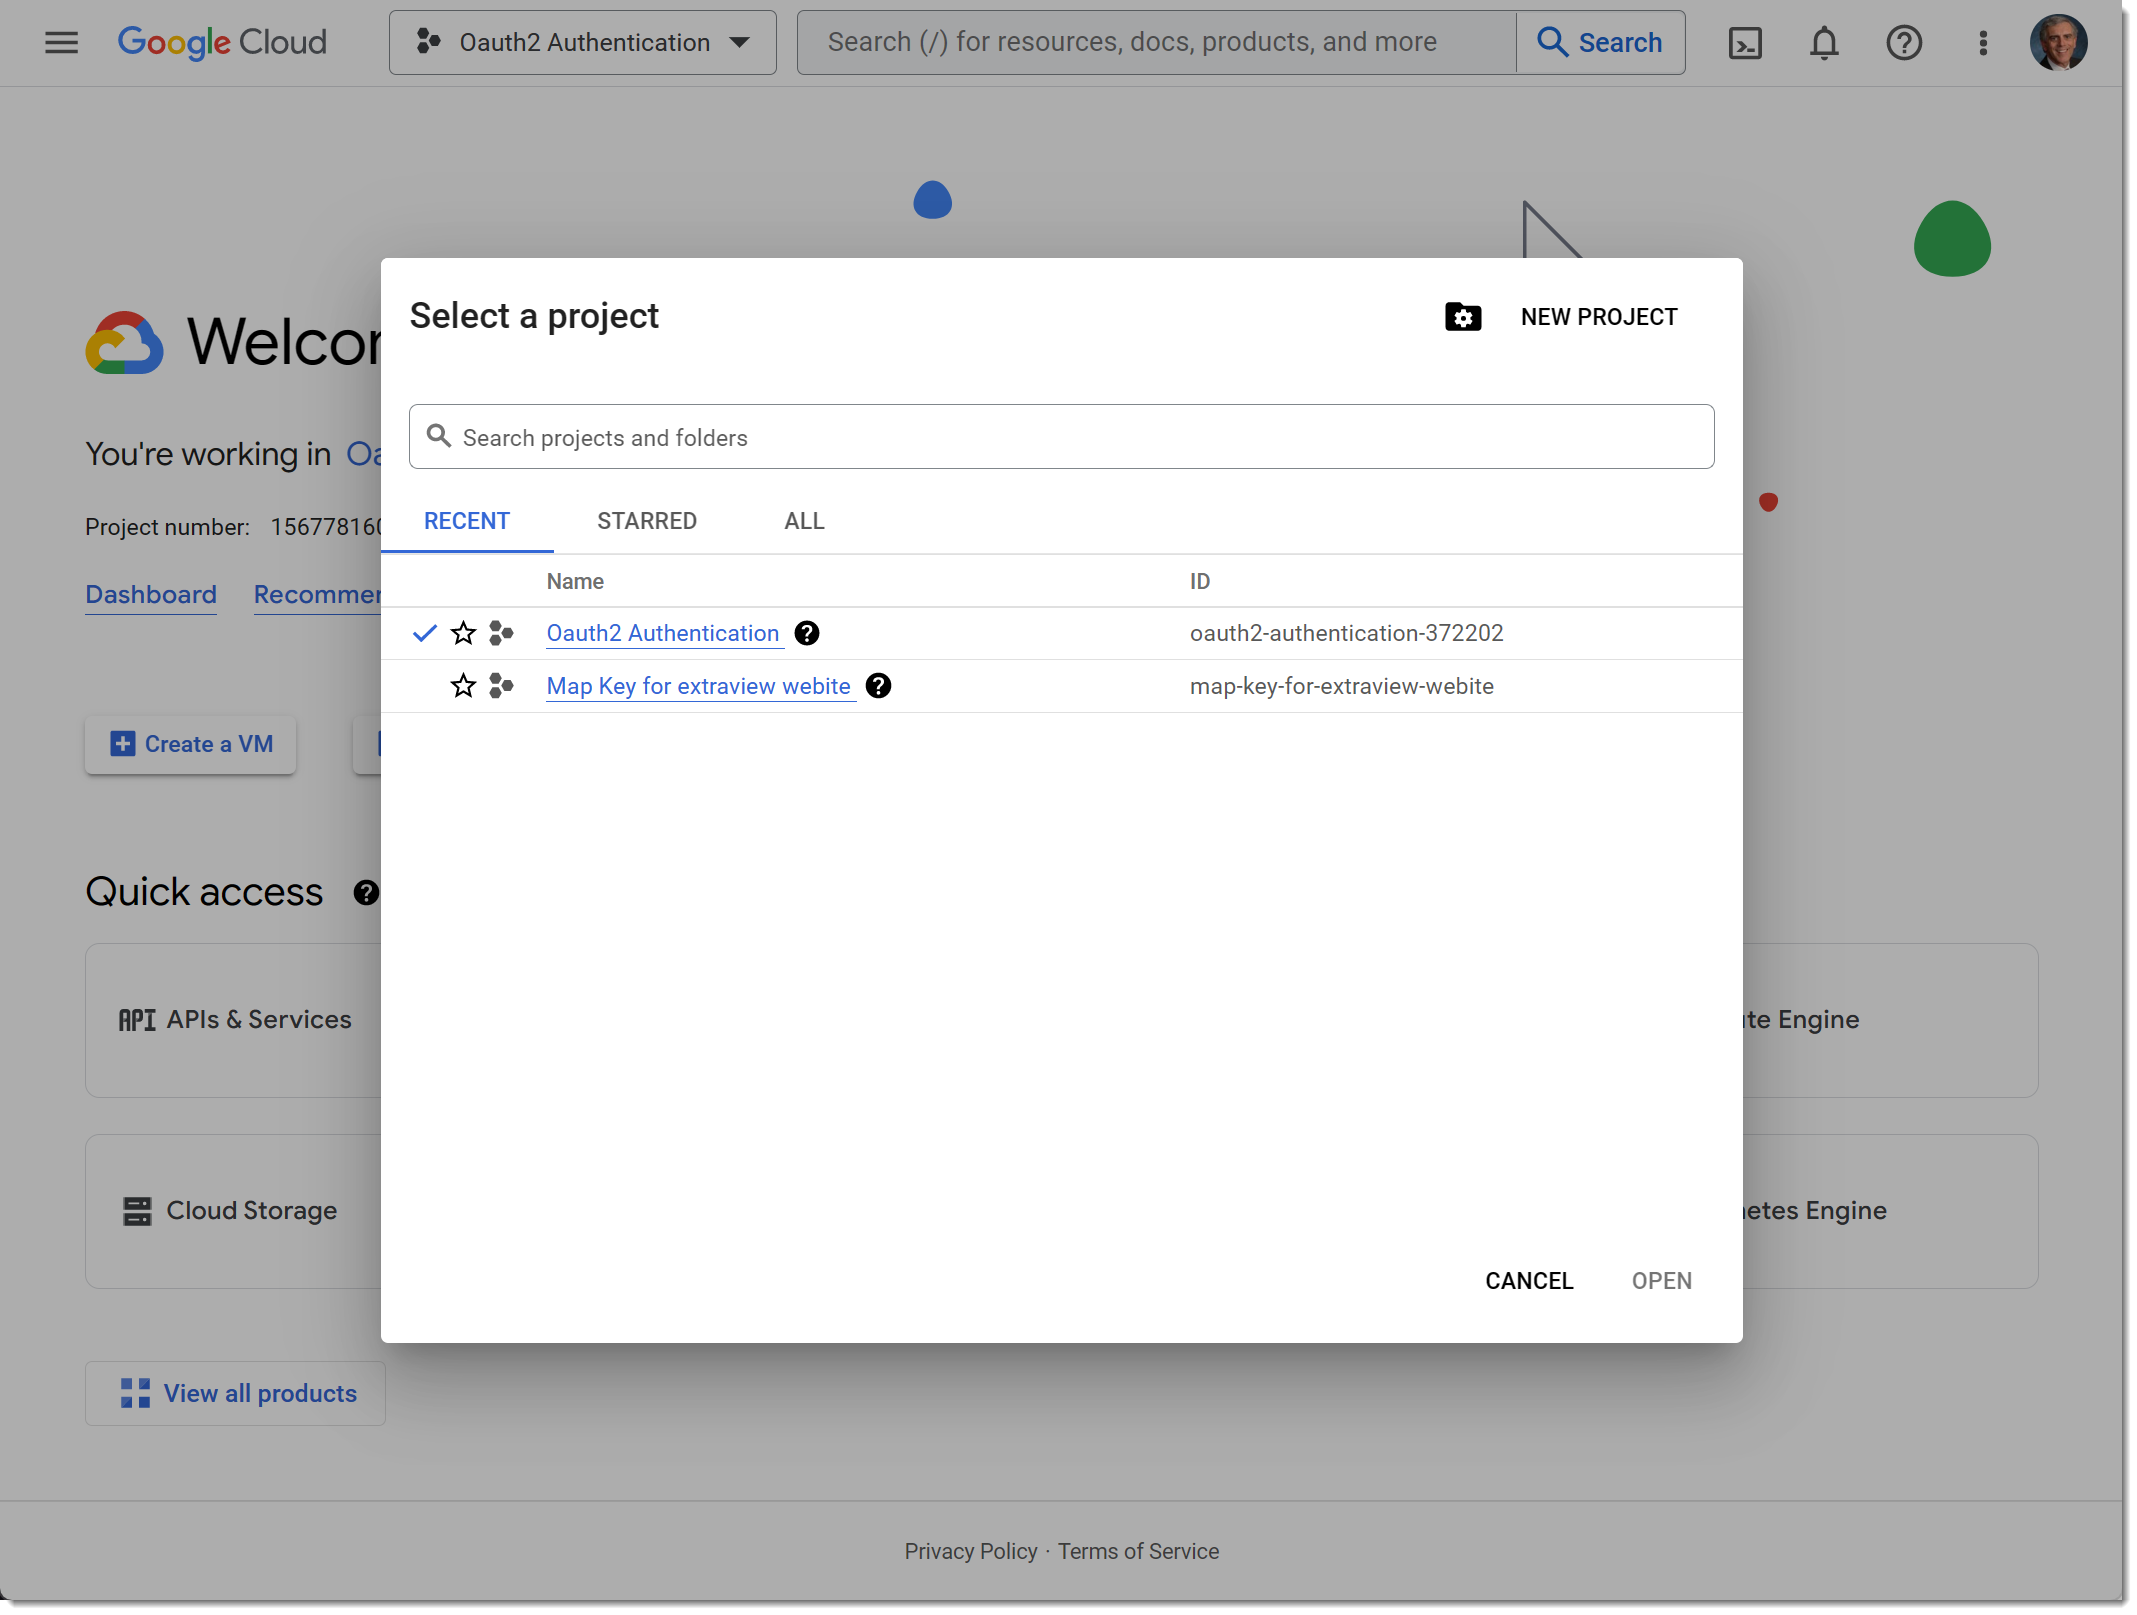2137x1615 pixels.
Task: Click the Search projects and folders field
Action: [x=1061, y=437]
